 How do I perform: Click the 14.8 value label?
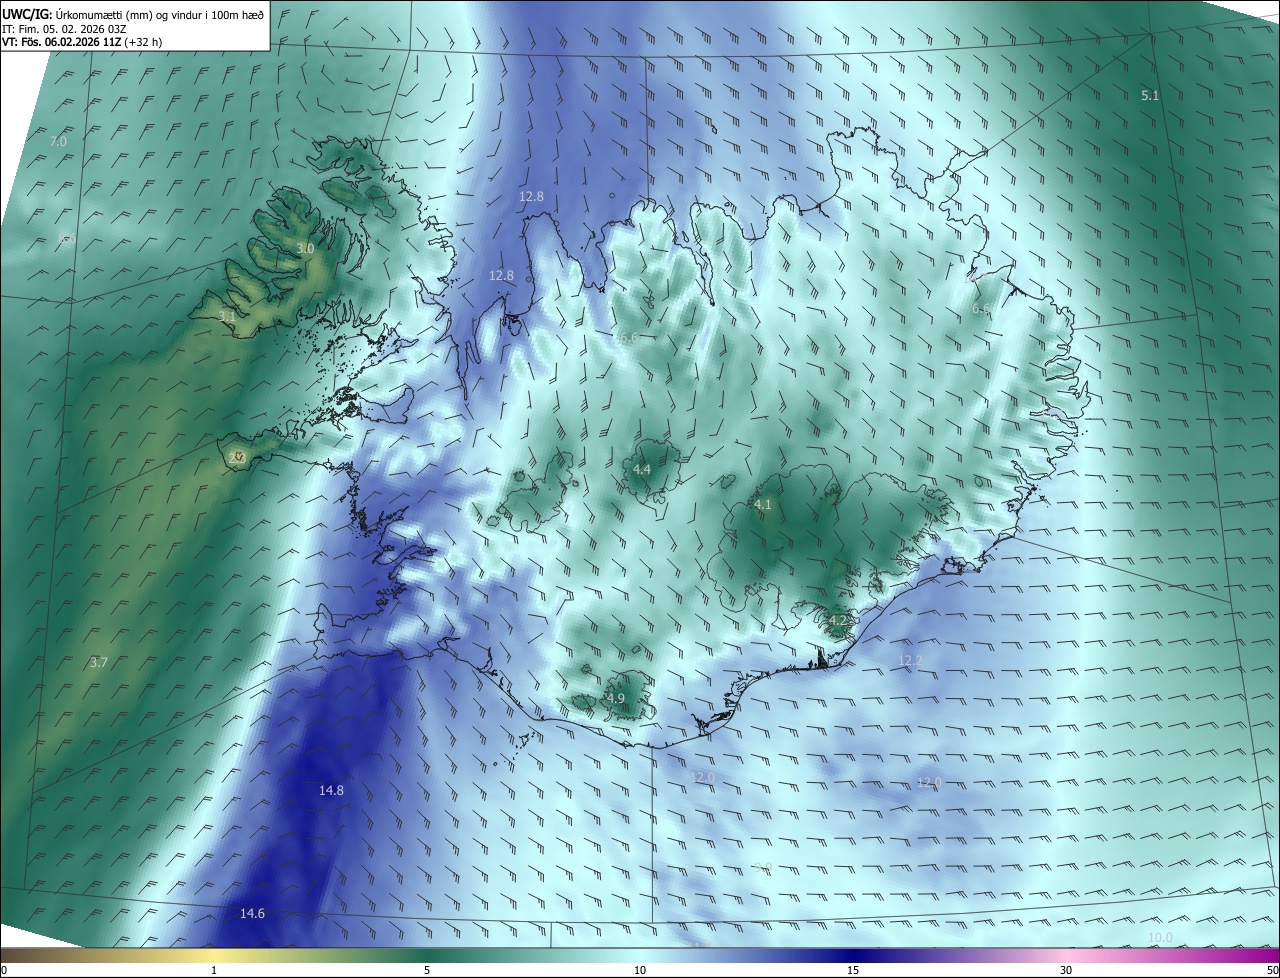point(331,790)
